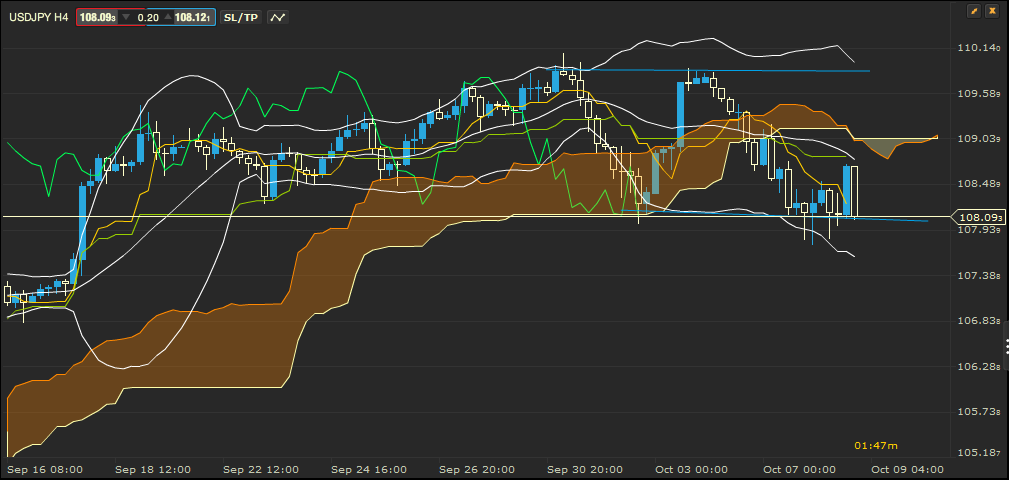Click the 105.73 price axis label
This screenshot has height=480, width=1009.
tap(977, 412)
